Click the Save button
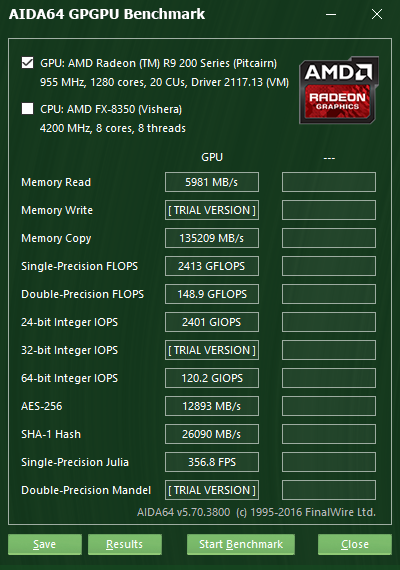This screenshot has height=570, width=400. [x=45, y=544]
